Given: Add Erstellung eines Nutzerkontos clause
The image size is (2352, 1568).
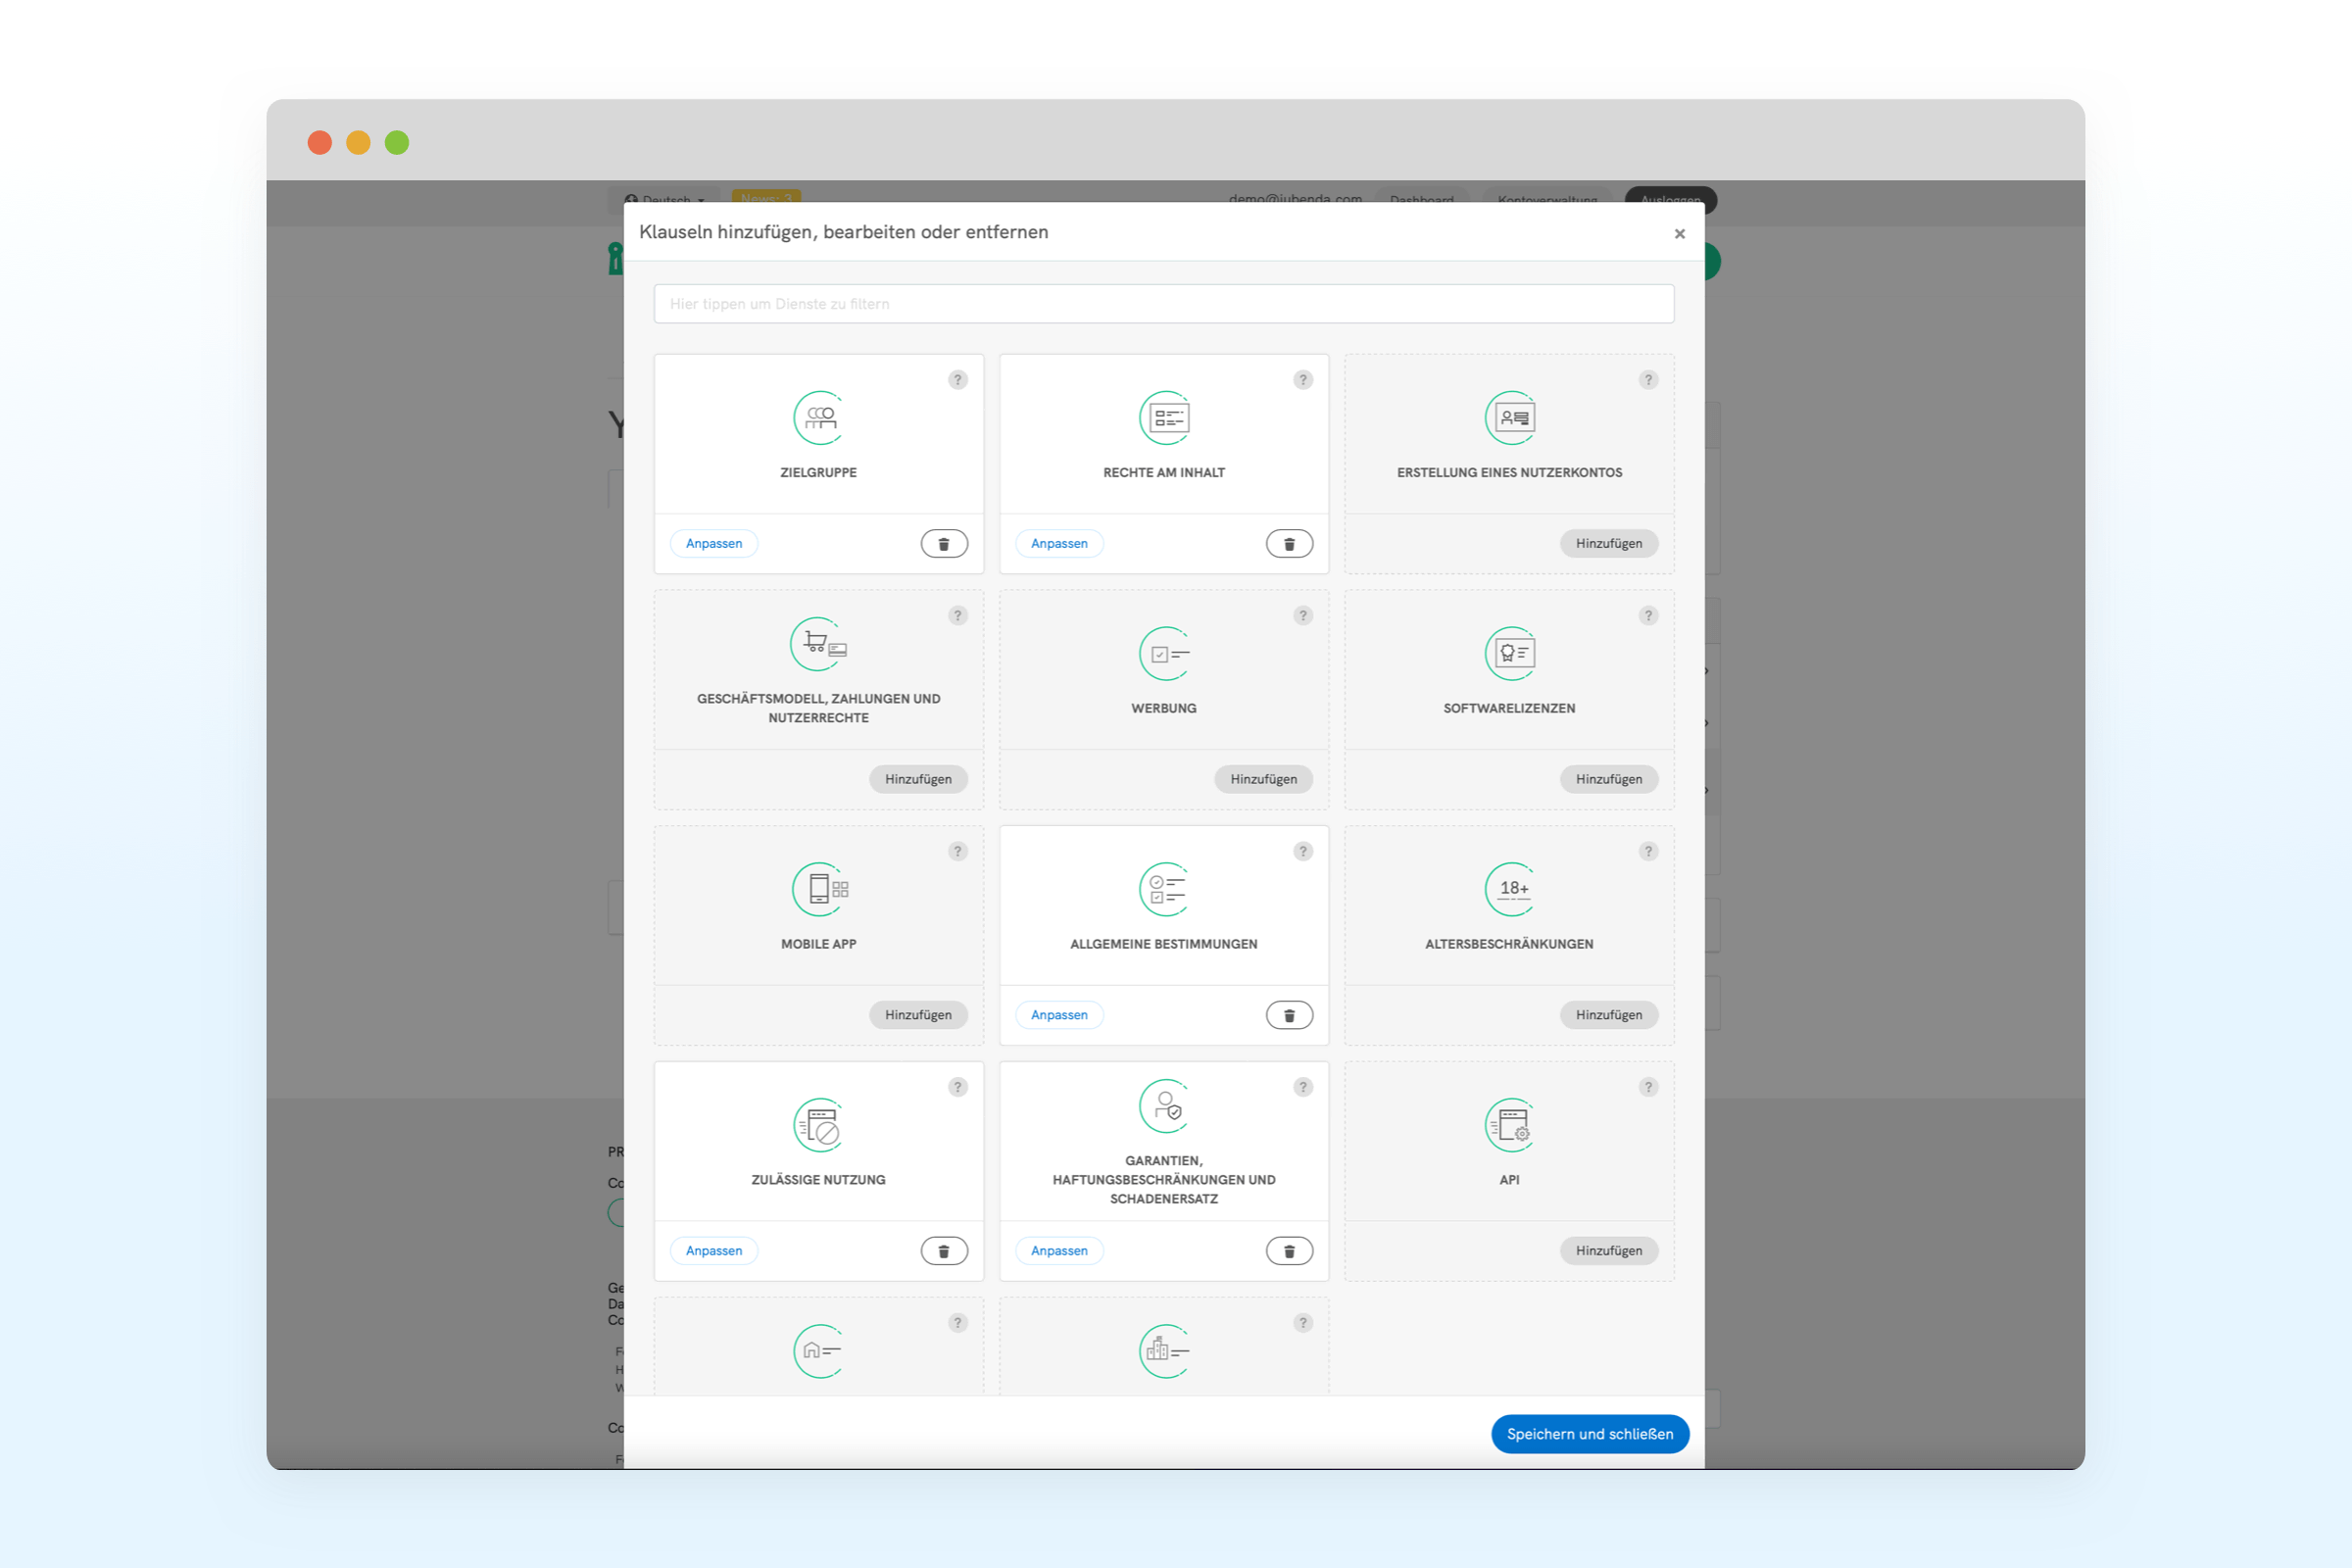Looking at the screenshot, I should (x=1608, y=543).
